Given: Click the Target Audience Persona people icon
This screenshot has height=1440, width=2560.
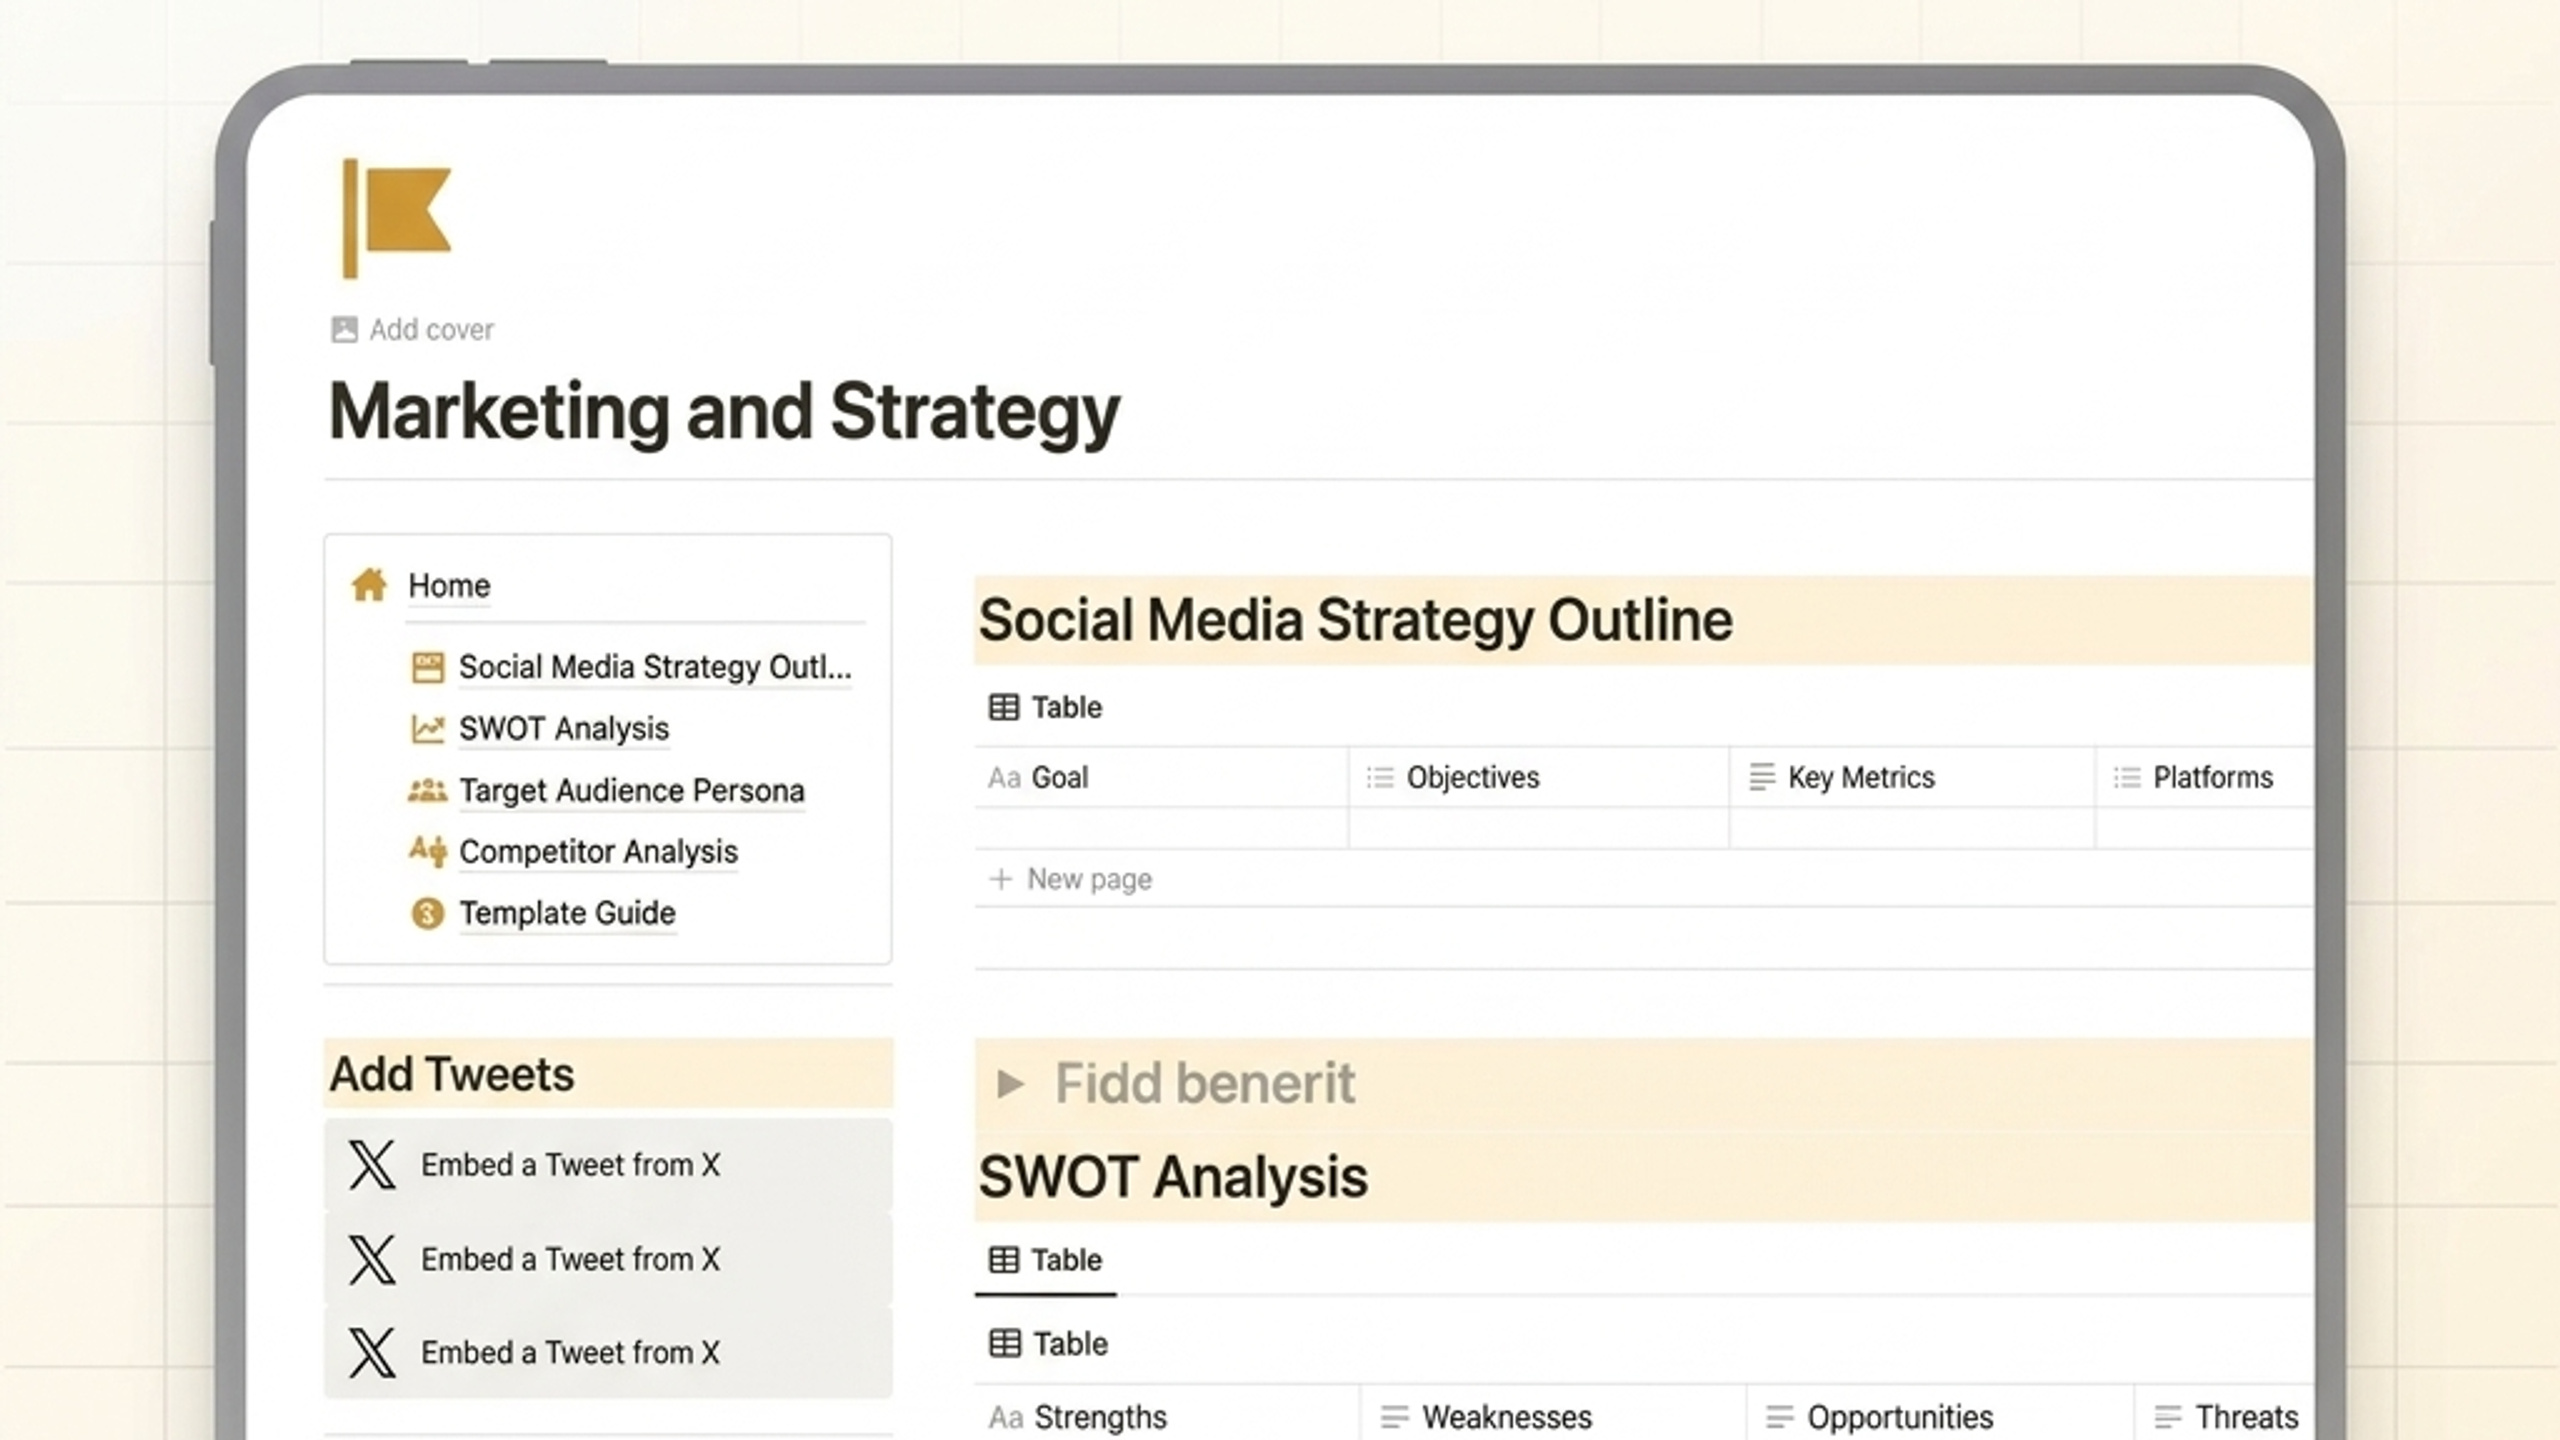Looking at the screenshot, I should click(428, 790).
